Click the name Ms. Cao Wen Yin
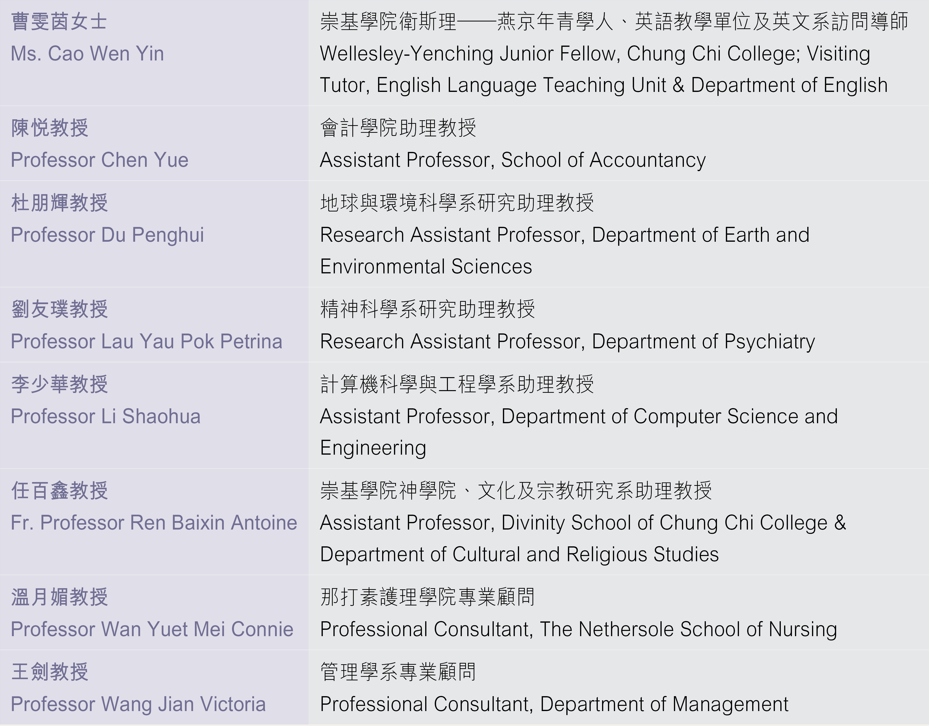The height and width of the screenshot is (726, 929). tap(87, 54)
